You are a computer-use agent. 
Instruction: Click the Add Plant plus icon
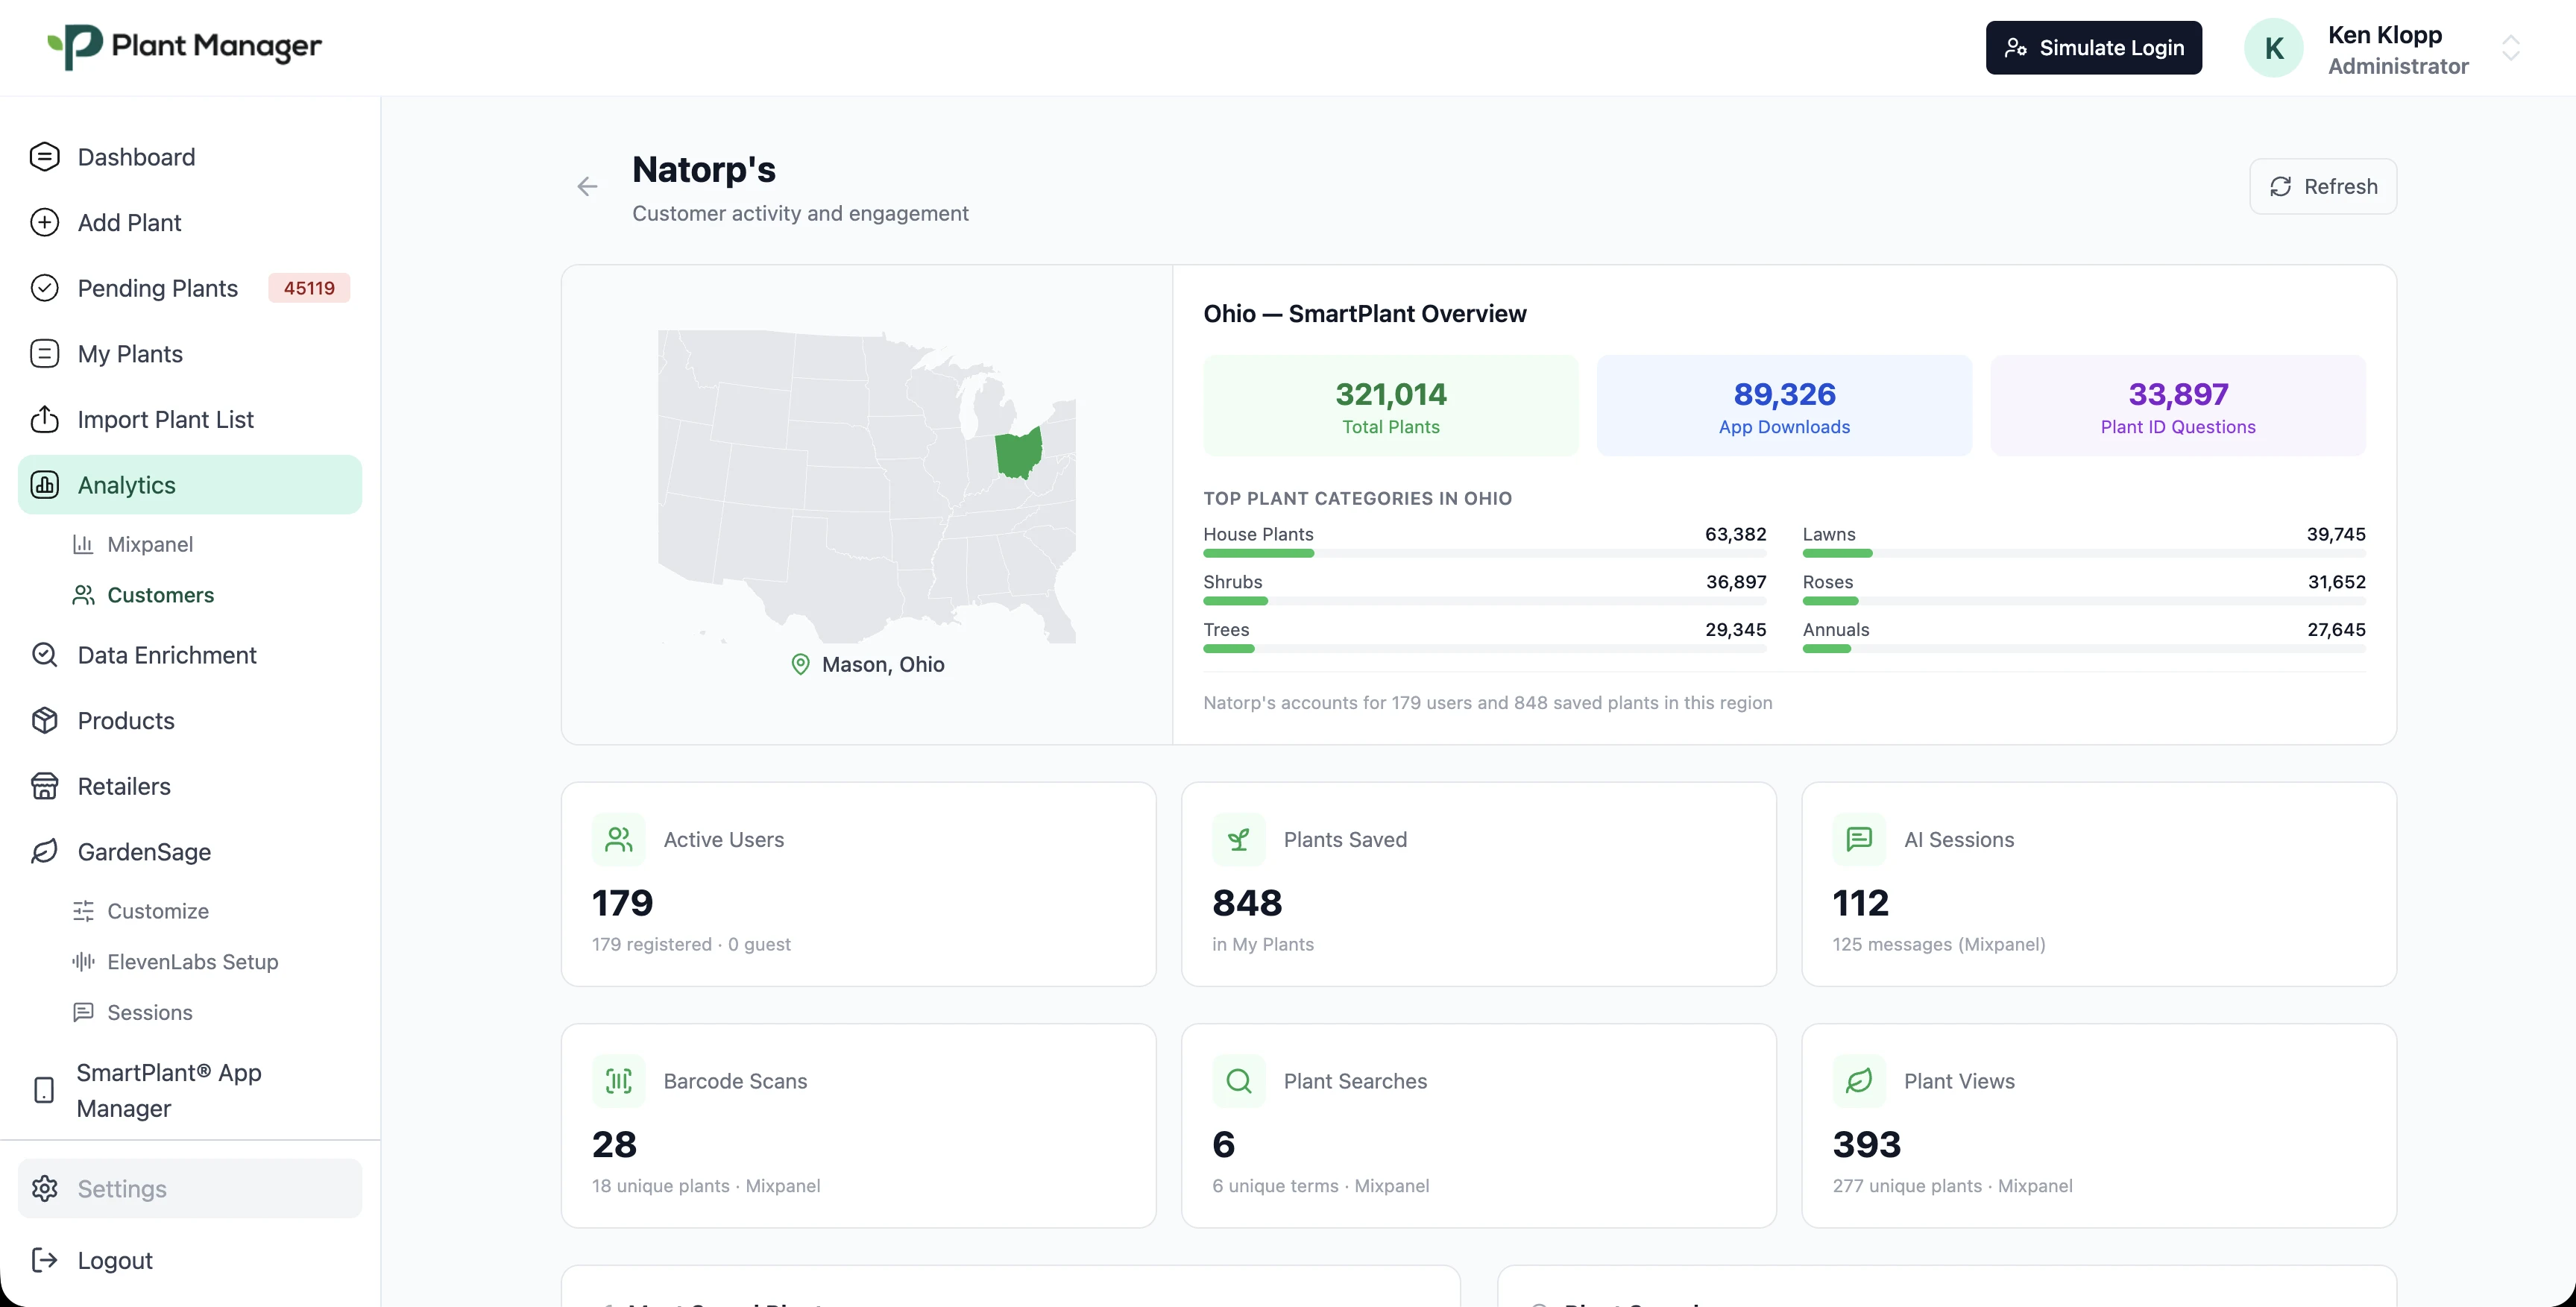pyautogui.click(x=44, y=222)
